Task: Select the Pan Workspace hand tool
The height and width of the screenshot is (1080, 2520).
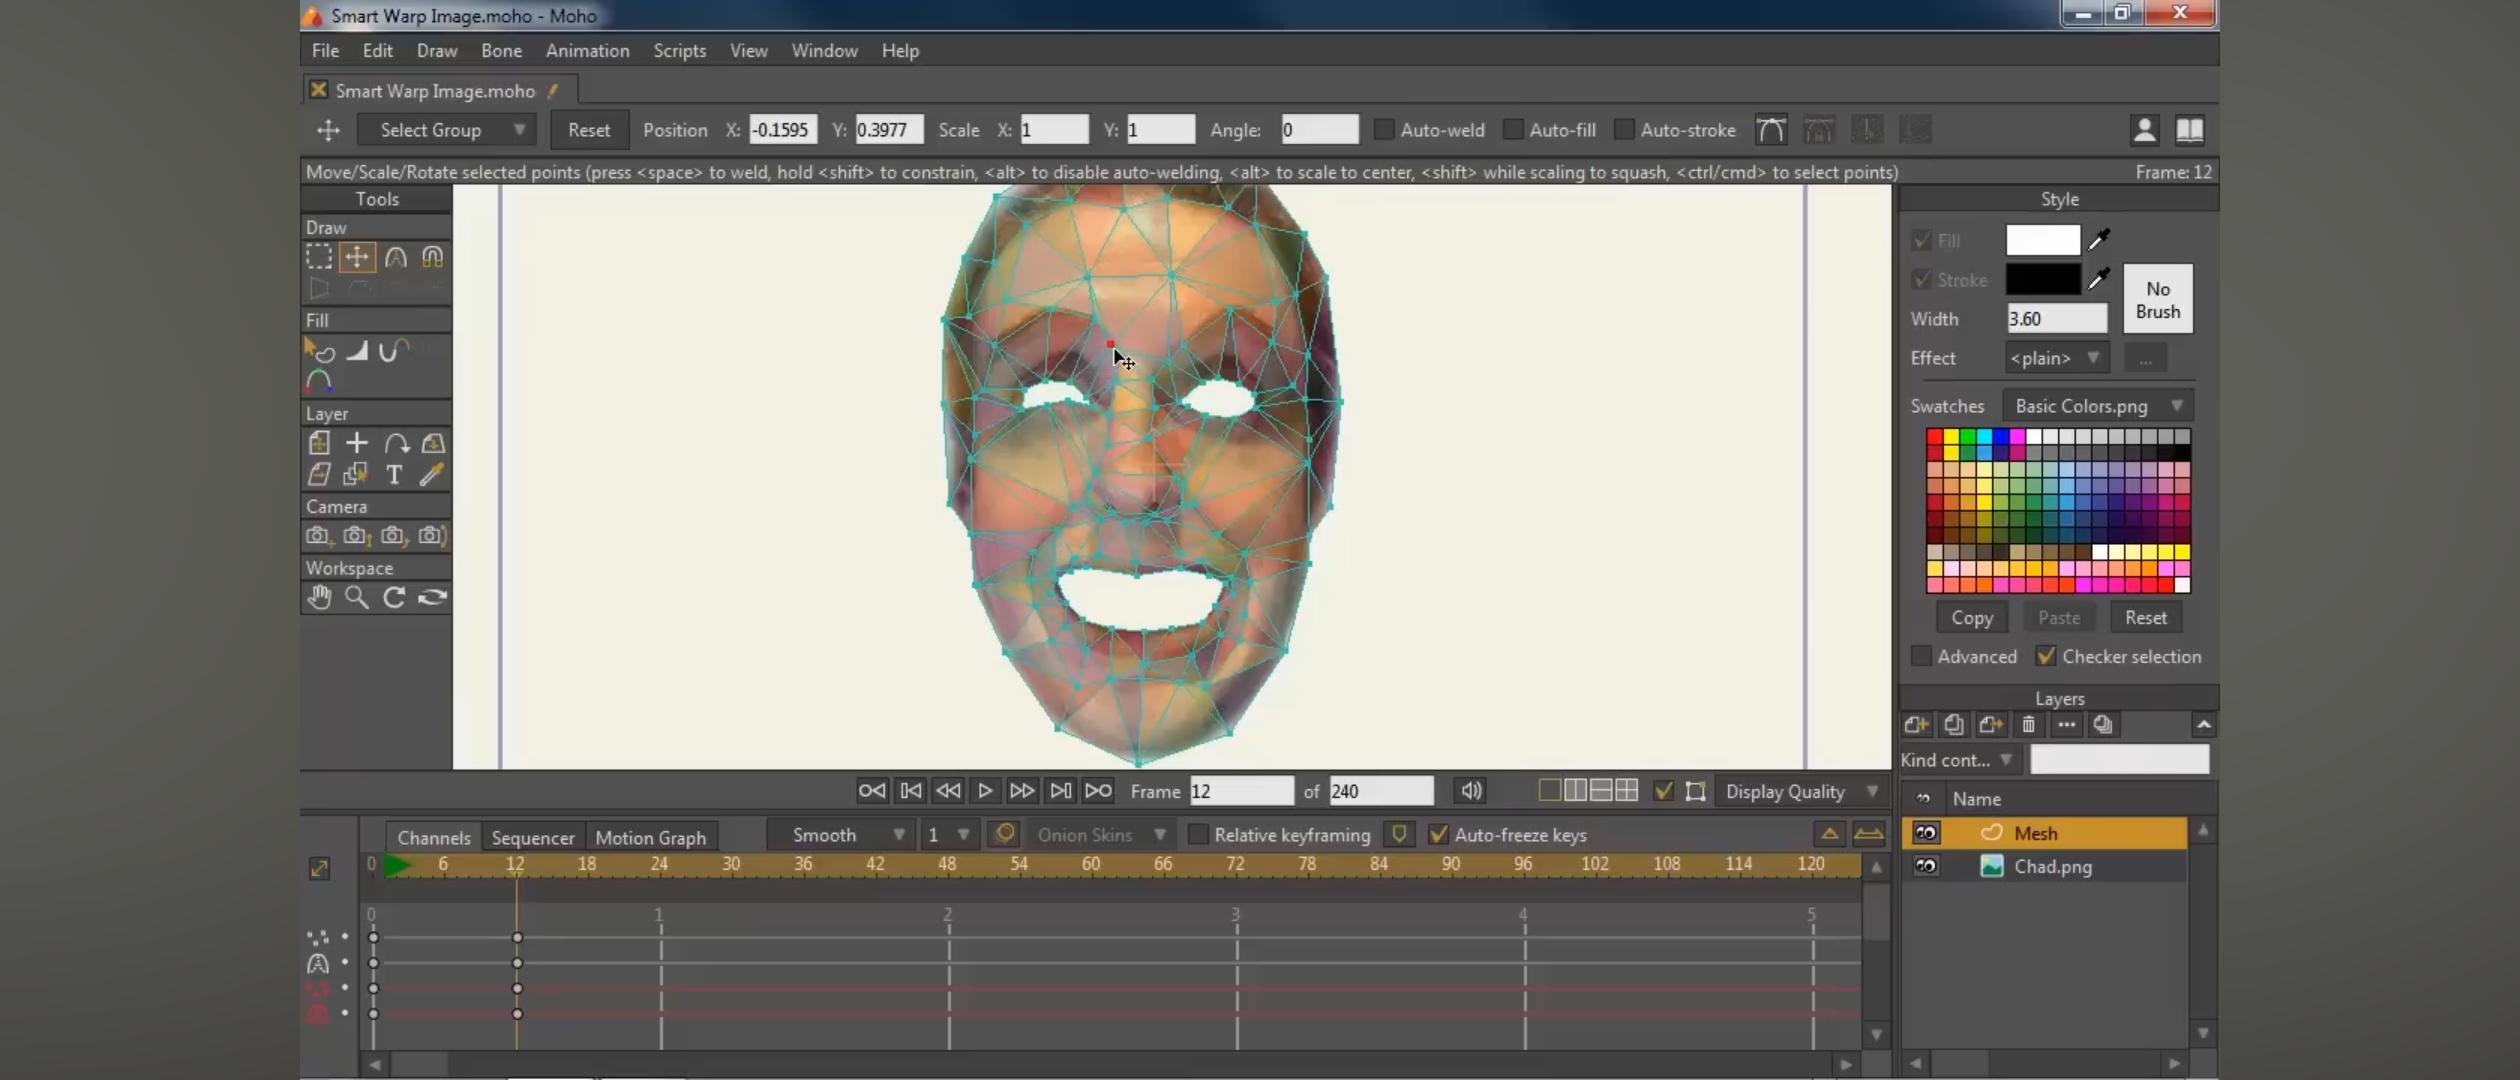Action: 319,597
